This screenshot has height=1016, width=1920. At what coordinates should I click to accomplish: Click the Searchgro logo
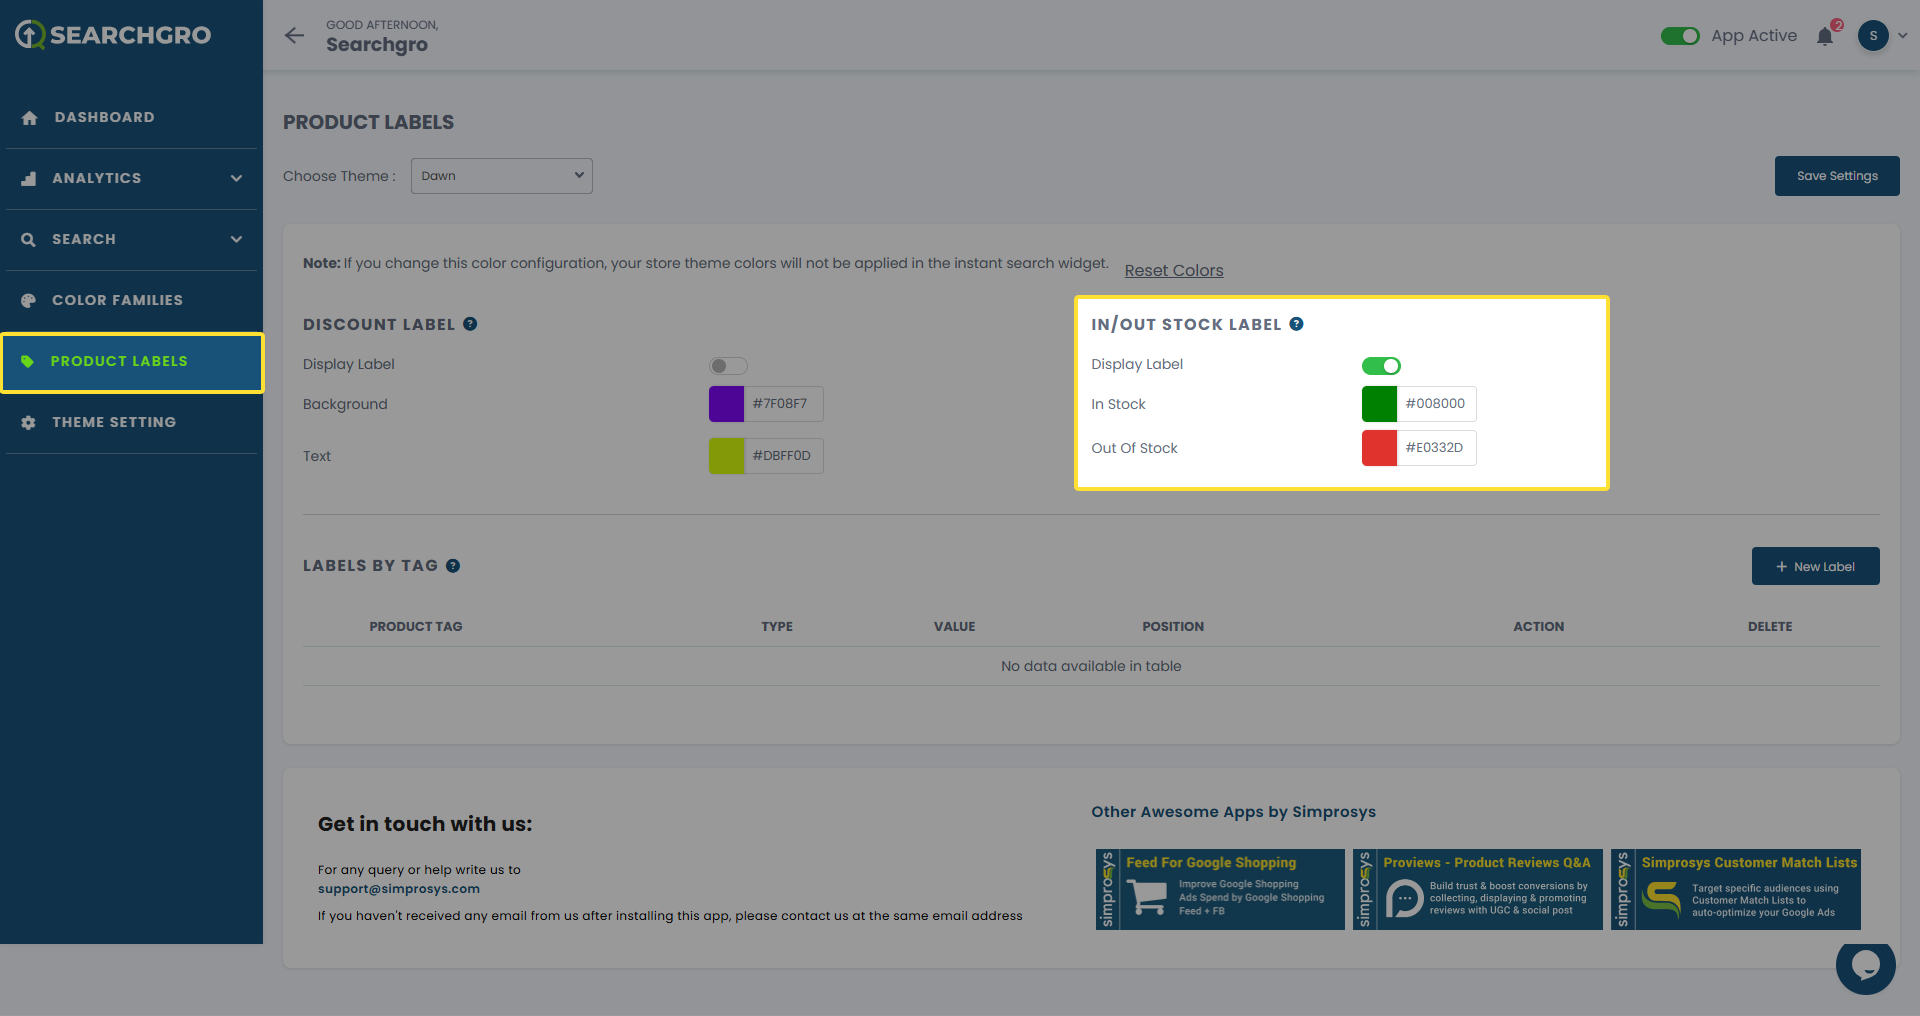click(x=113, y=35)
